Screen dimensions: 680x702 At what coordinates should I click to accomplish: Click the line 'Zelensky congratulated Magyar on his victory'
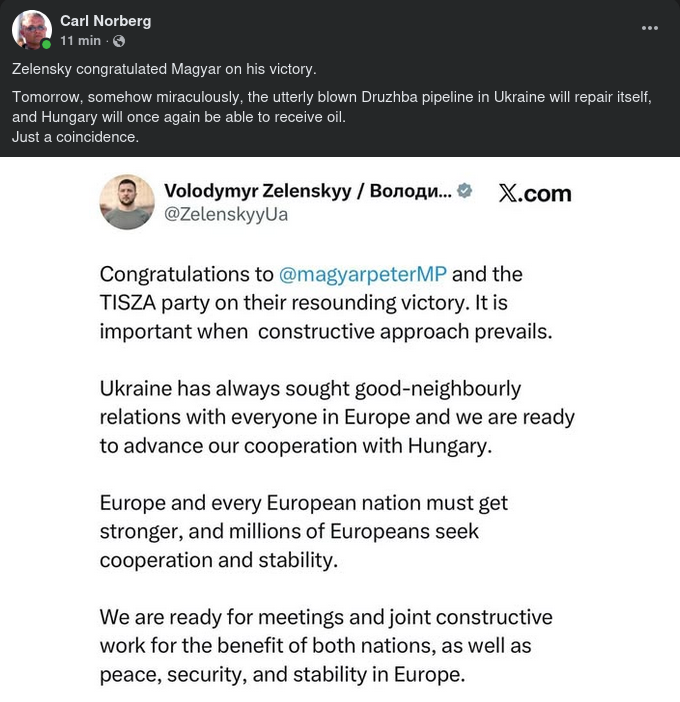coord(164,69)
